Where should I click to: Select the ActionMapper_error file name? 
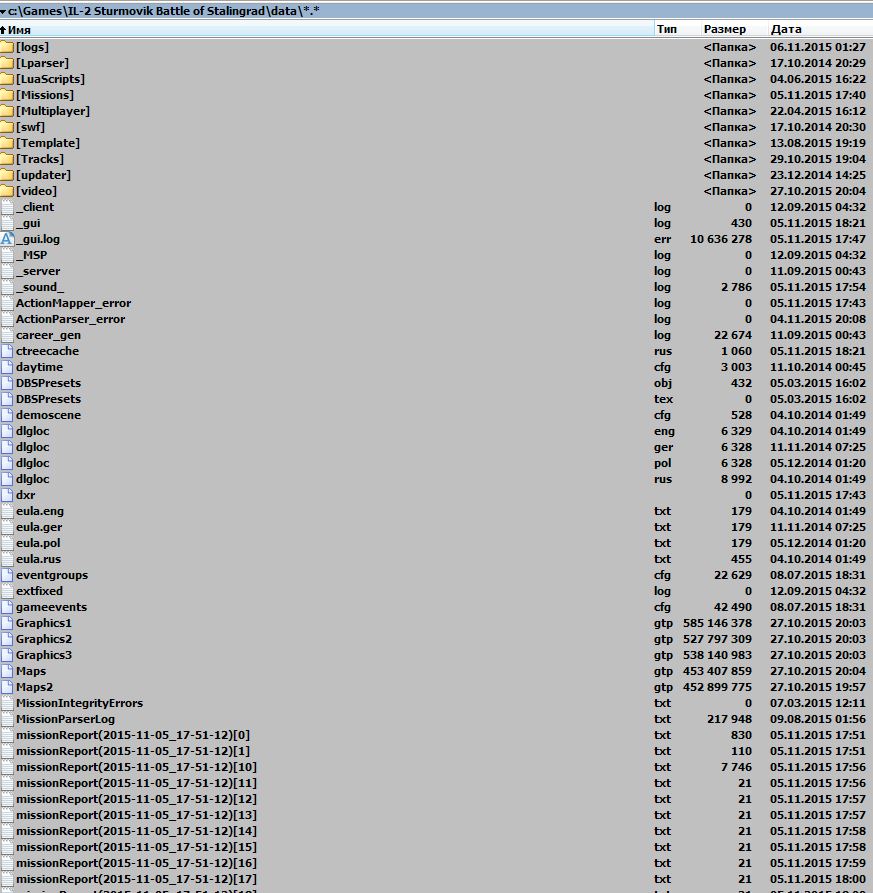click(73, 303)
